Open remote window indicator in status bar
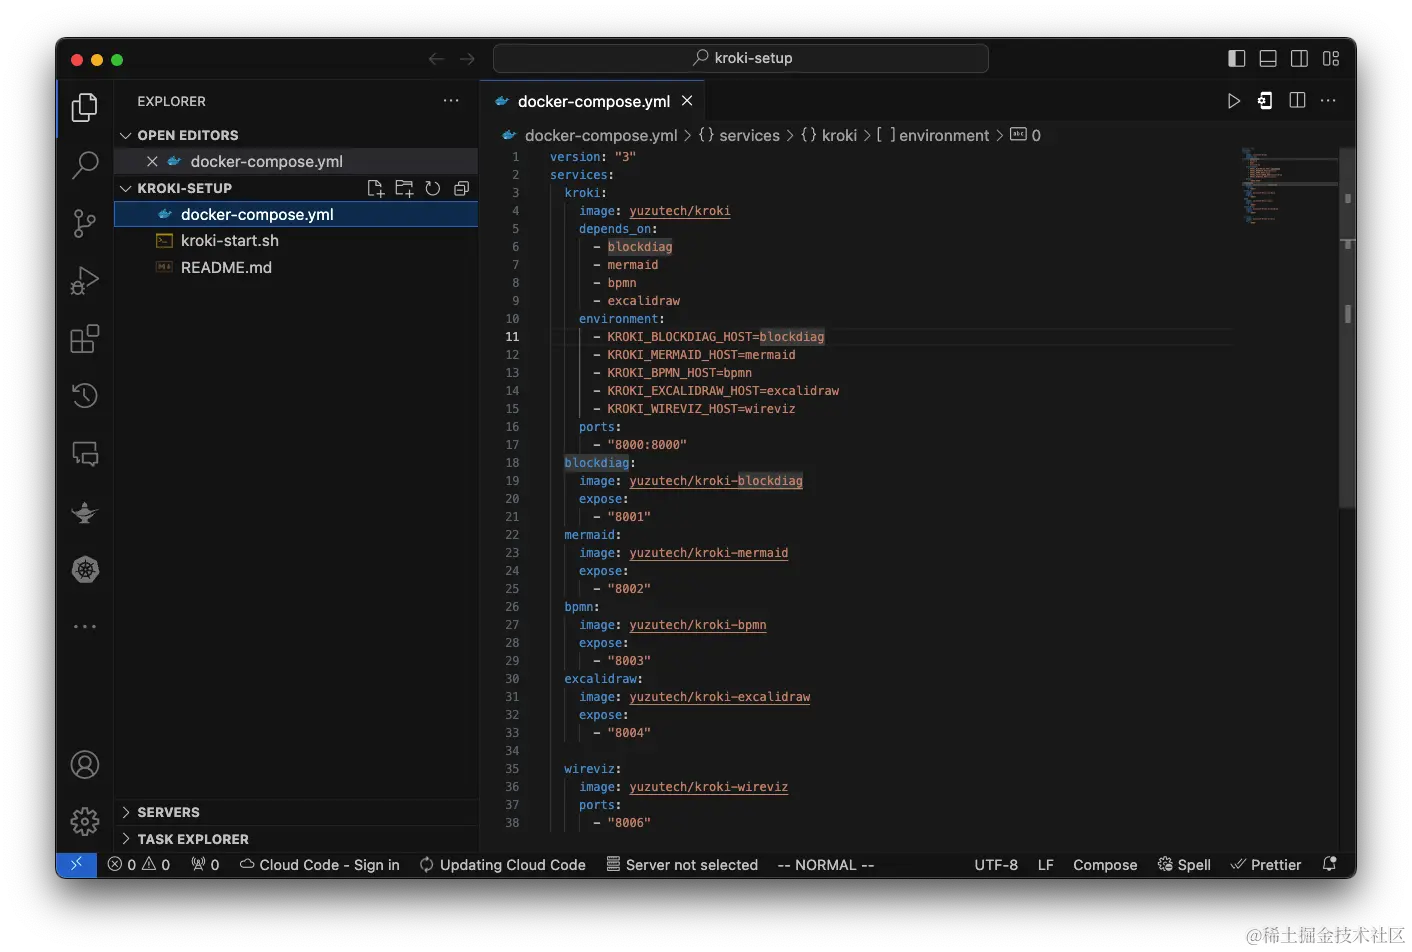 (76, 865)
